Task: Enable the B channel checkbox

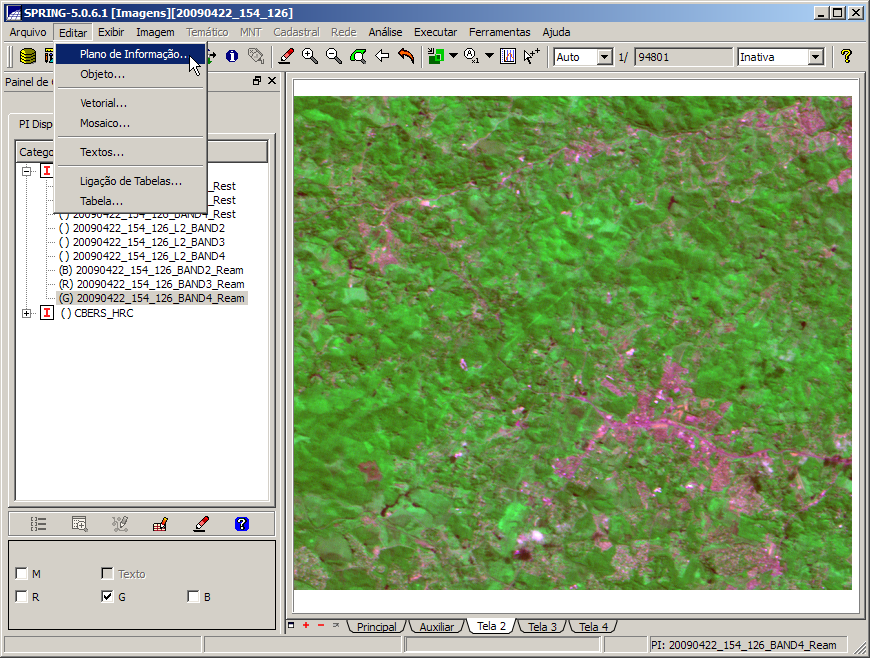Action: [193, 597]
